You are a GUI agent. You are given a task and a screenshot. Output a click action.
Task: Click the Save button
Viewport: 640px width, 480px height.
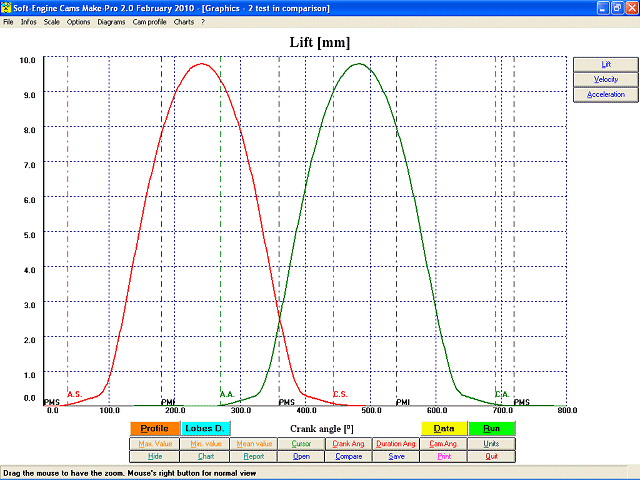396,456
